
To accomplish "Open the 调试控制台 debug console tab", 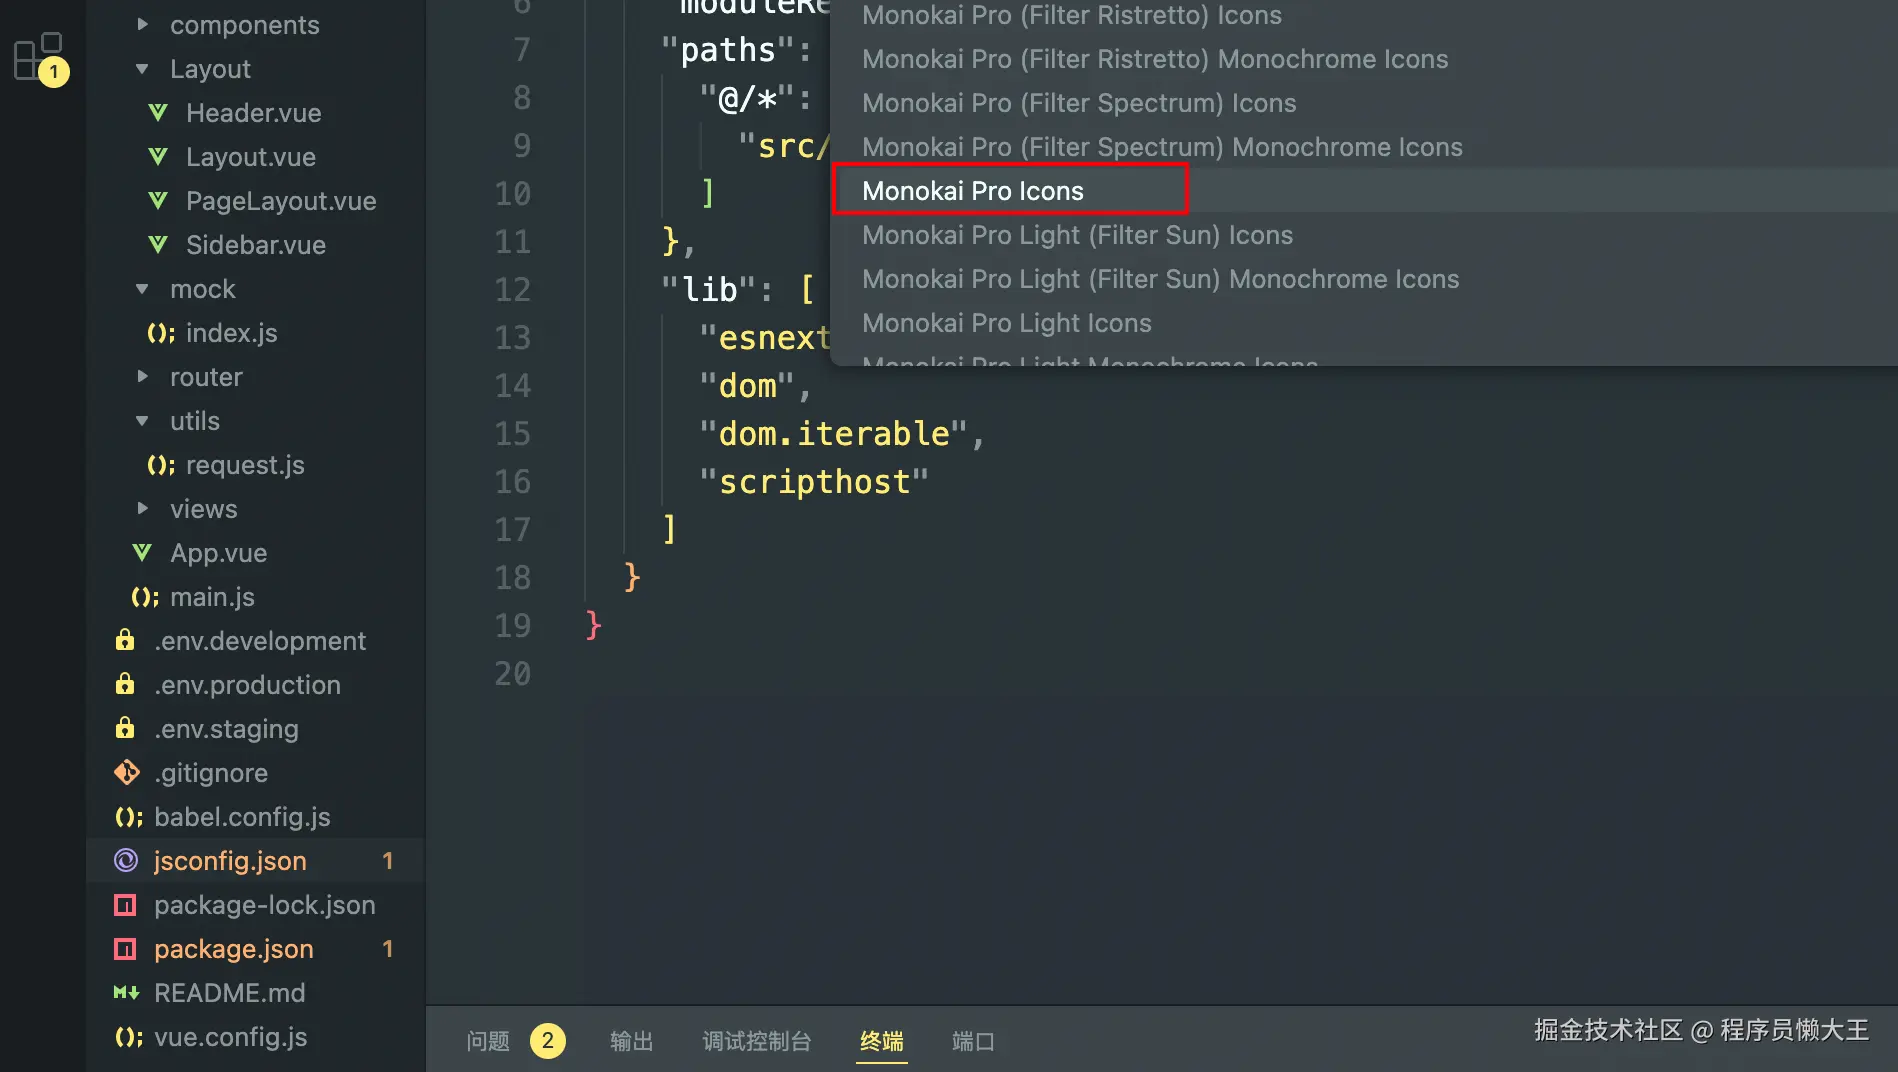I will [x=756, y=1041].
